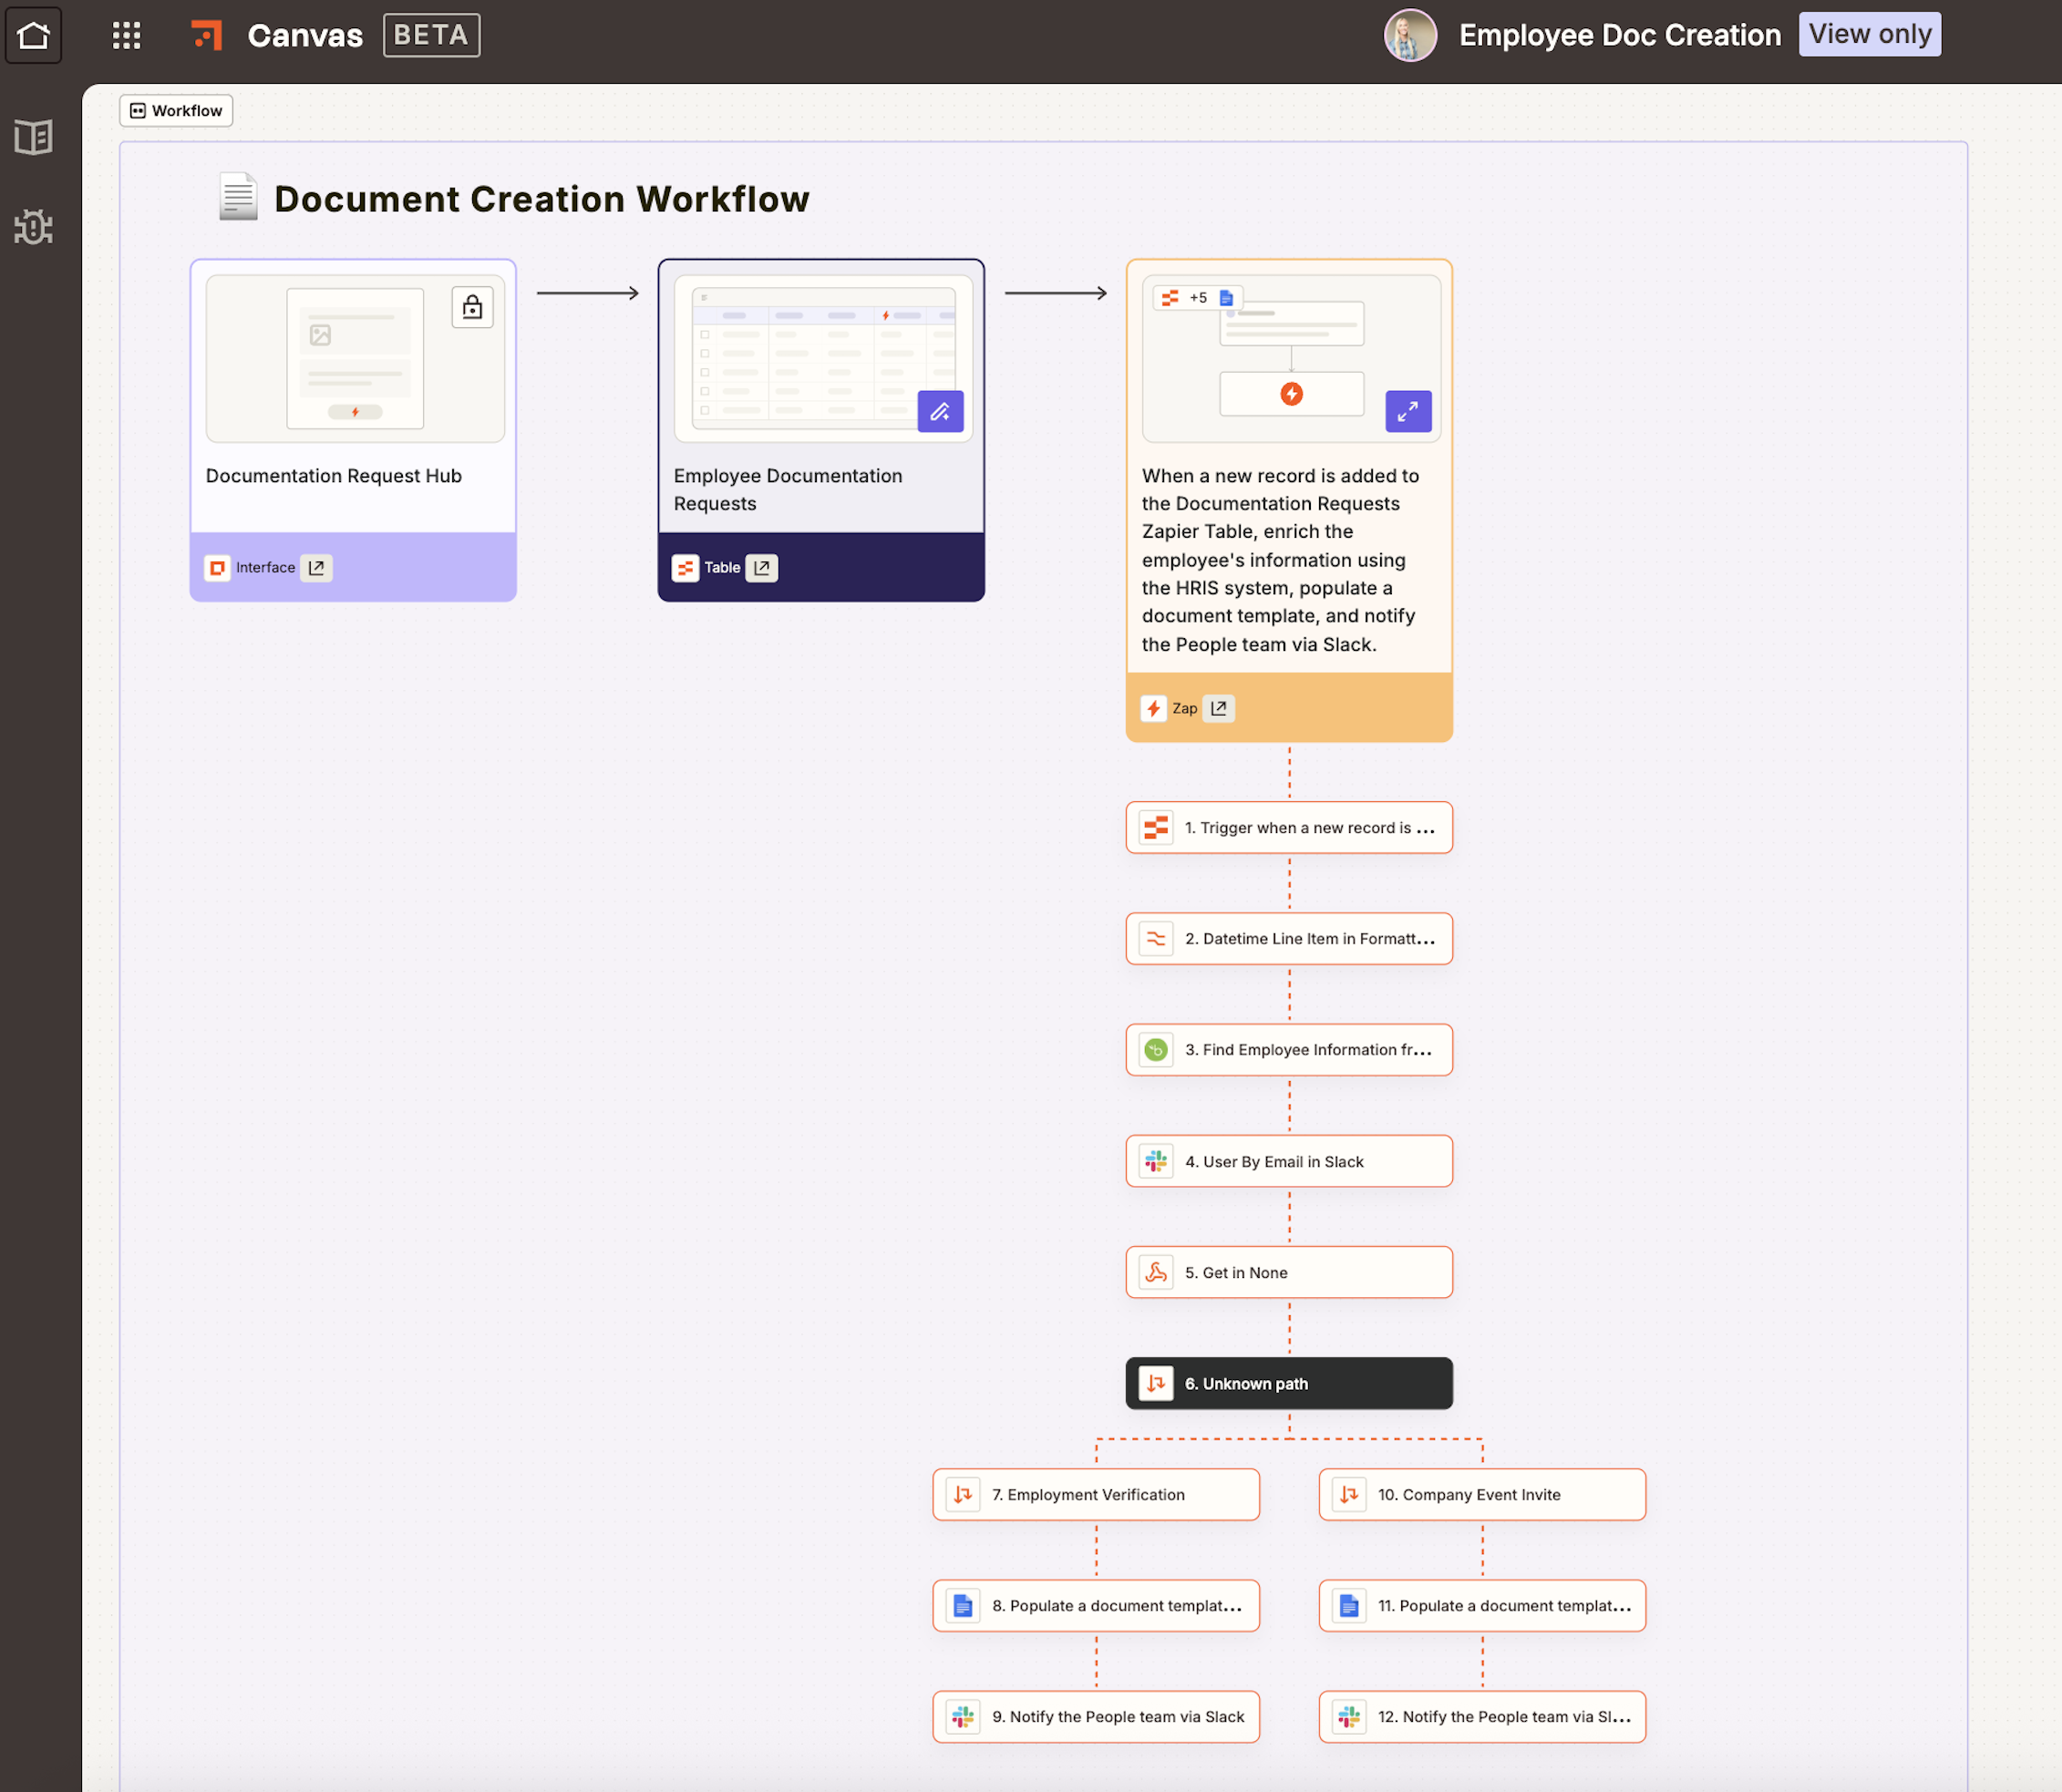This screenshot has height=1792, width=2062.
Task: Open Interface in new window icon
Action: pos(316,568)
